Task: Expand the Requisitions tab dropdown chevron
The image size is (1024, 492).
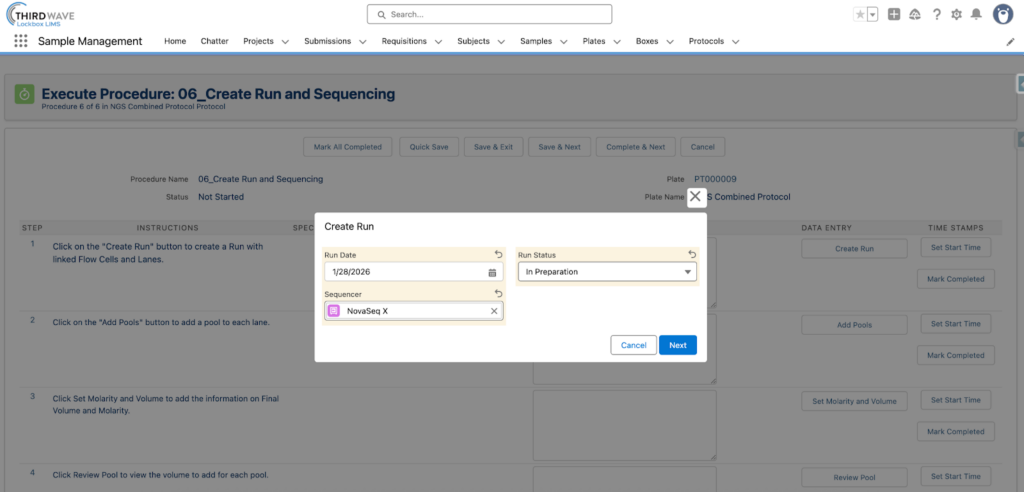Action: tap(438, 41)
